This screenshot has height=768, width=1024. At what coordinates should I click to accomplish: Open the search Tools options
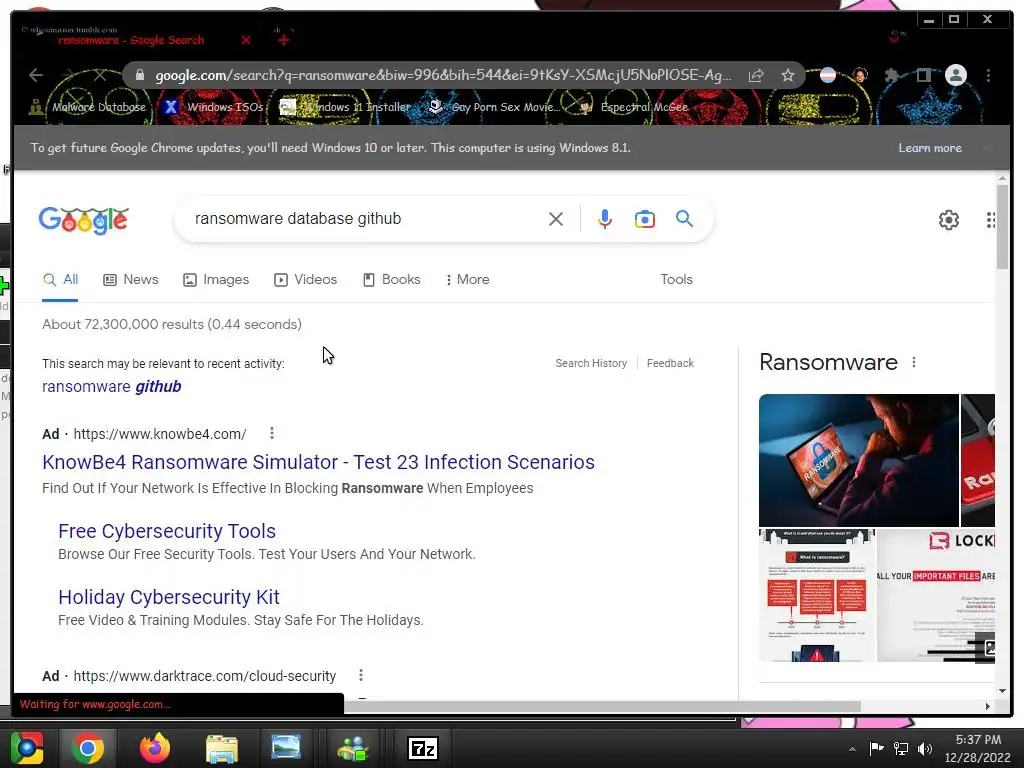(x=676, y=280)
